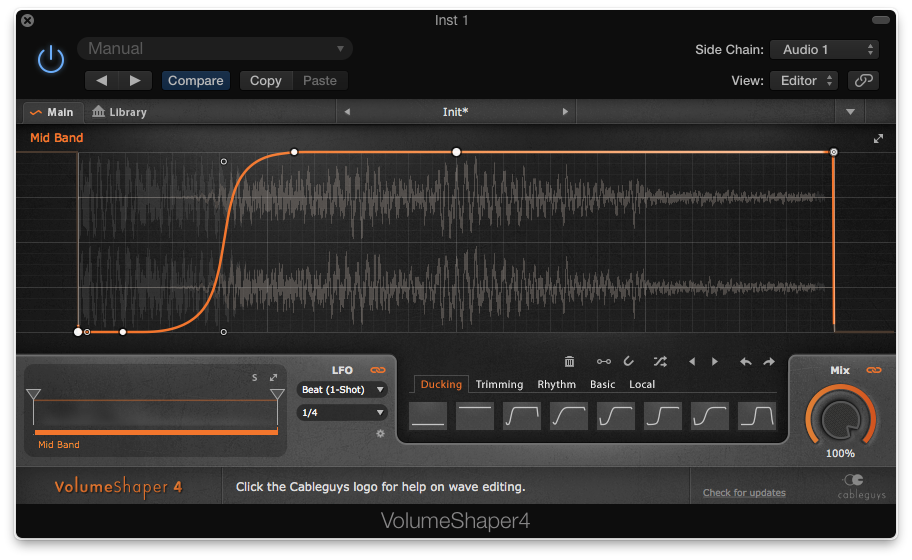The image size is (912, 560).
Task: Open help via Cableguys logo
Action: point(861,487)
